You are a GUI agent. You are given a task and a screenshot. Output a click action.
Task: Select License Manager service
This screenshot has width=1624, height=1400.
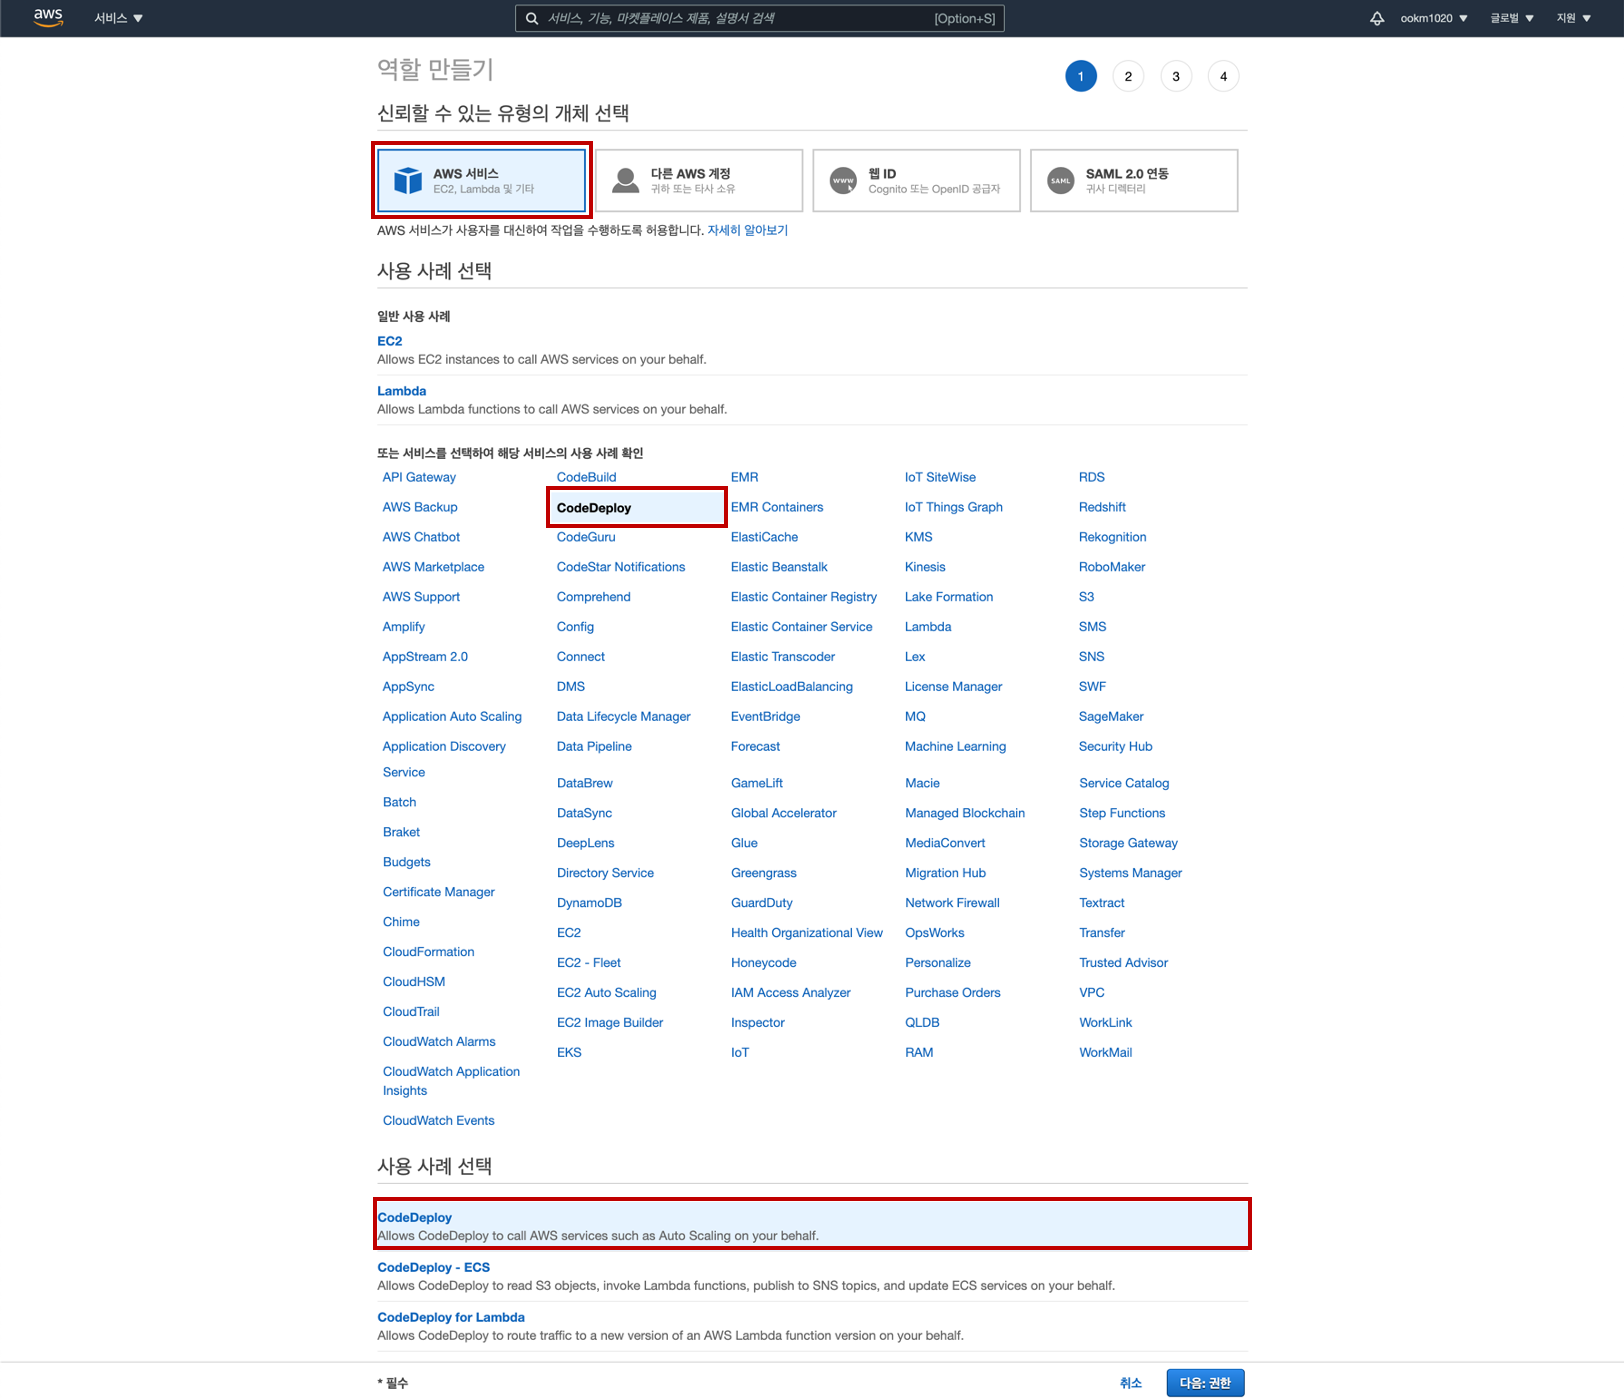coord(953,687)
